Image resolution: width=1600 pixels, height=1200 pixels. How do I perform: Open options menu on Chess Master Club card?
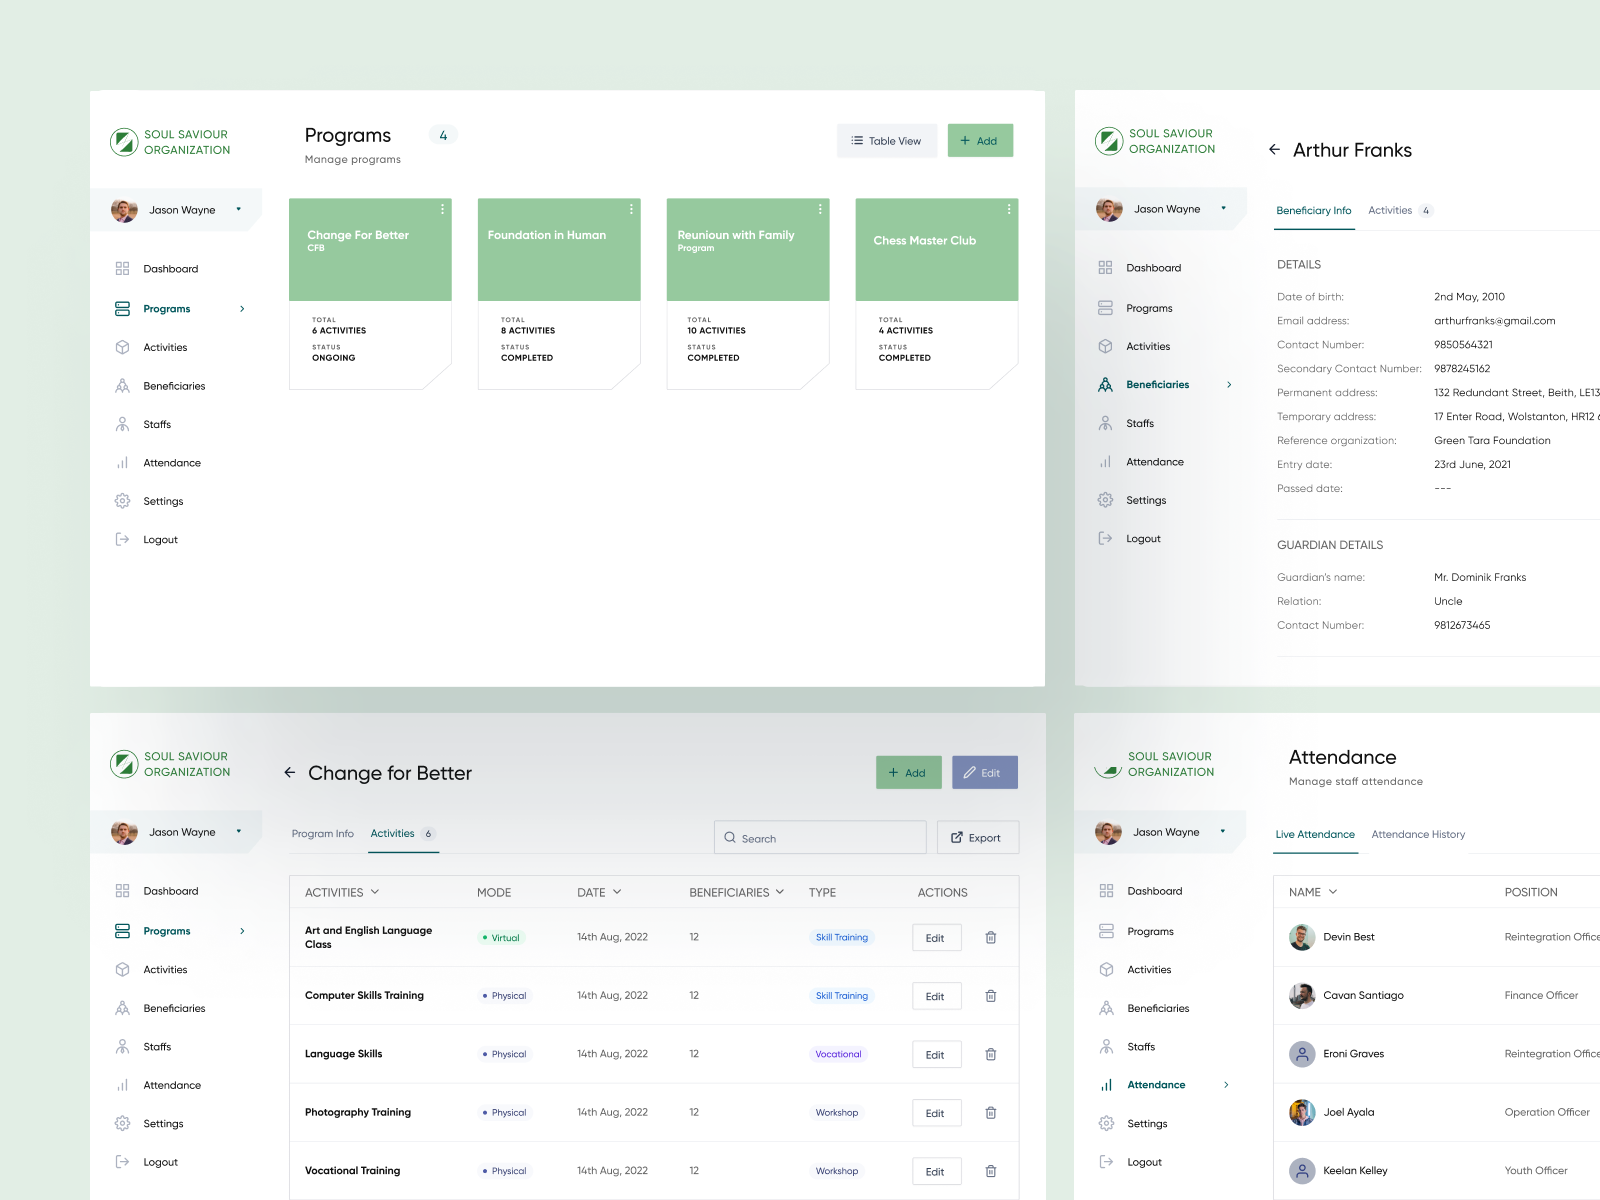click(1008, 209)
